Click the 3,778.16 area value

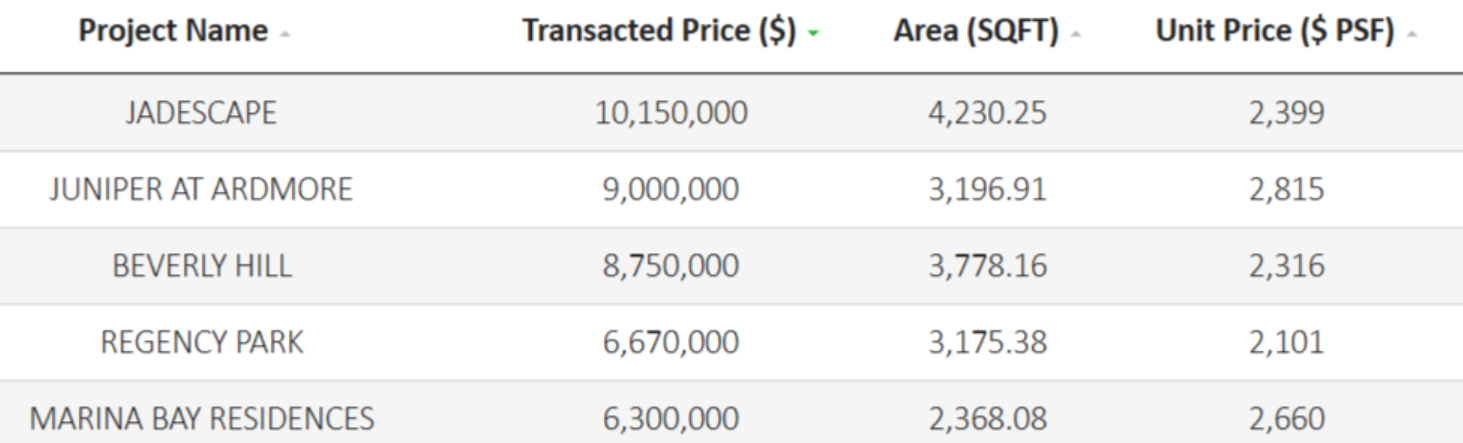986,266
